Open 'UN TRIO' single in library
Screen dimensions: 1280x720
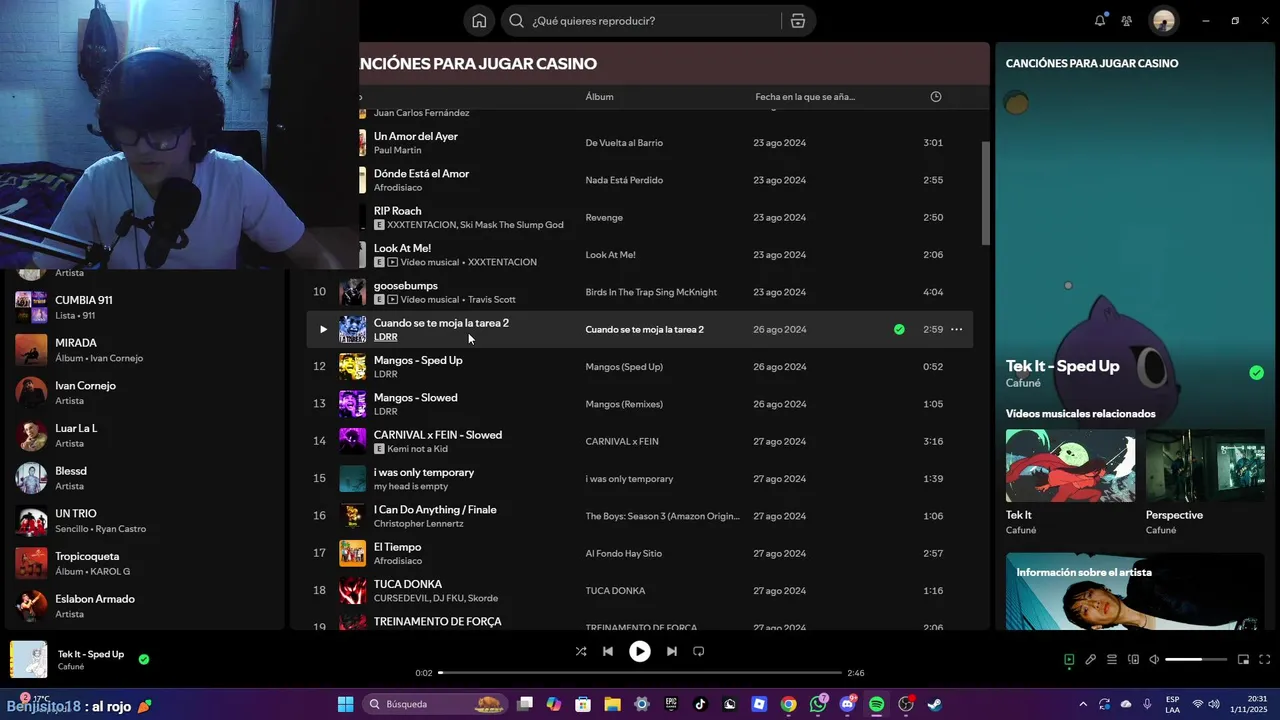coord(145,521)
